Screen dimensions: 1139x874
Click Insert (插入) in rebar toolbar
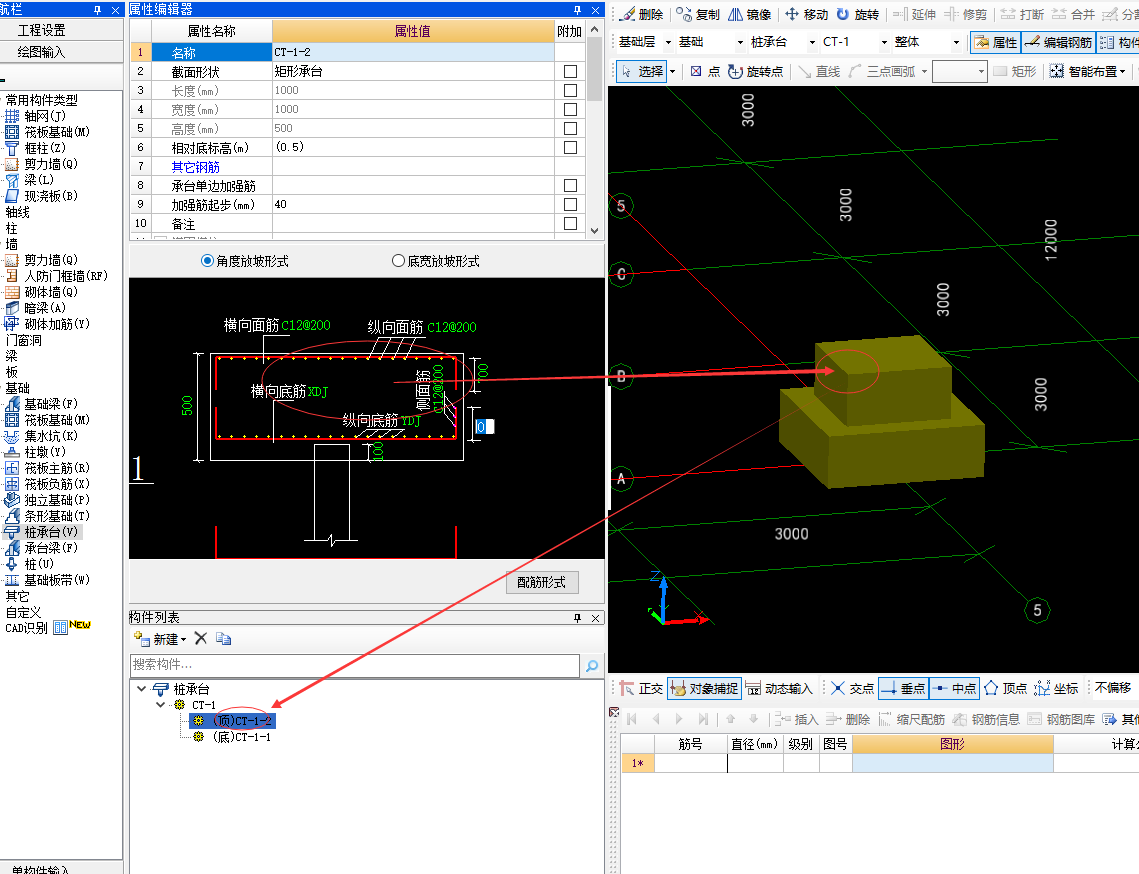797,719
